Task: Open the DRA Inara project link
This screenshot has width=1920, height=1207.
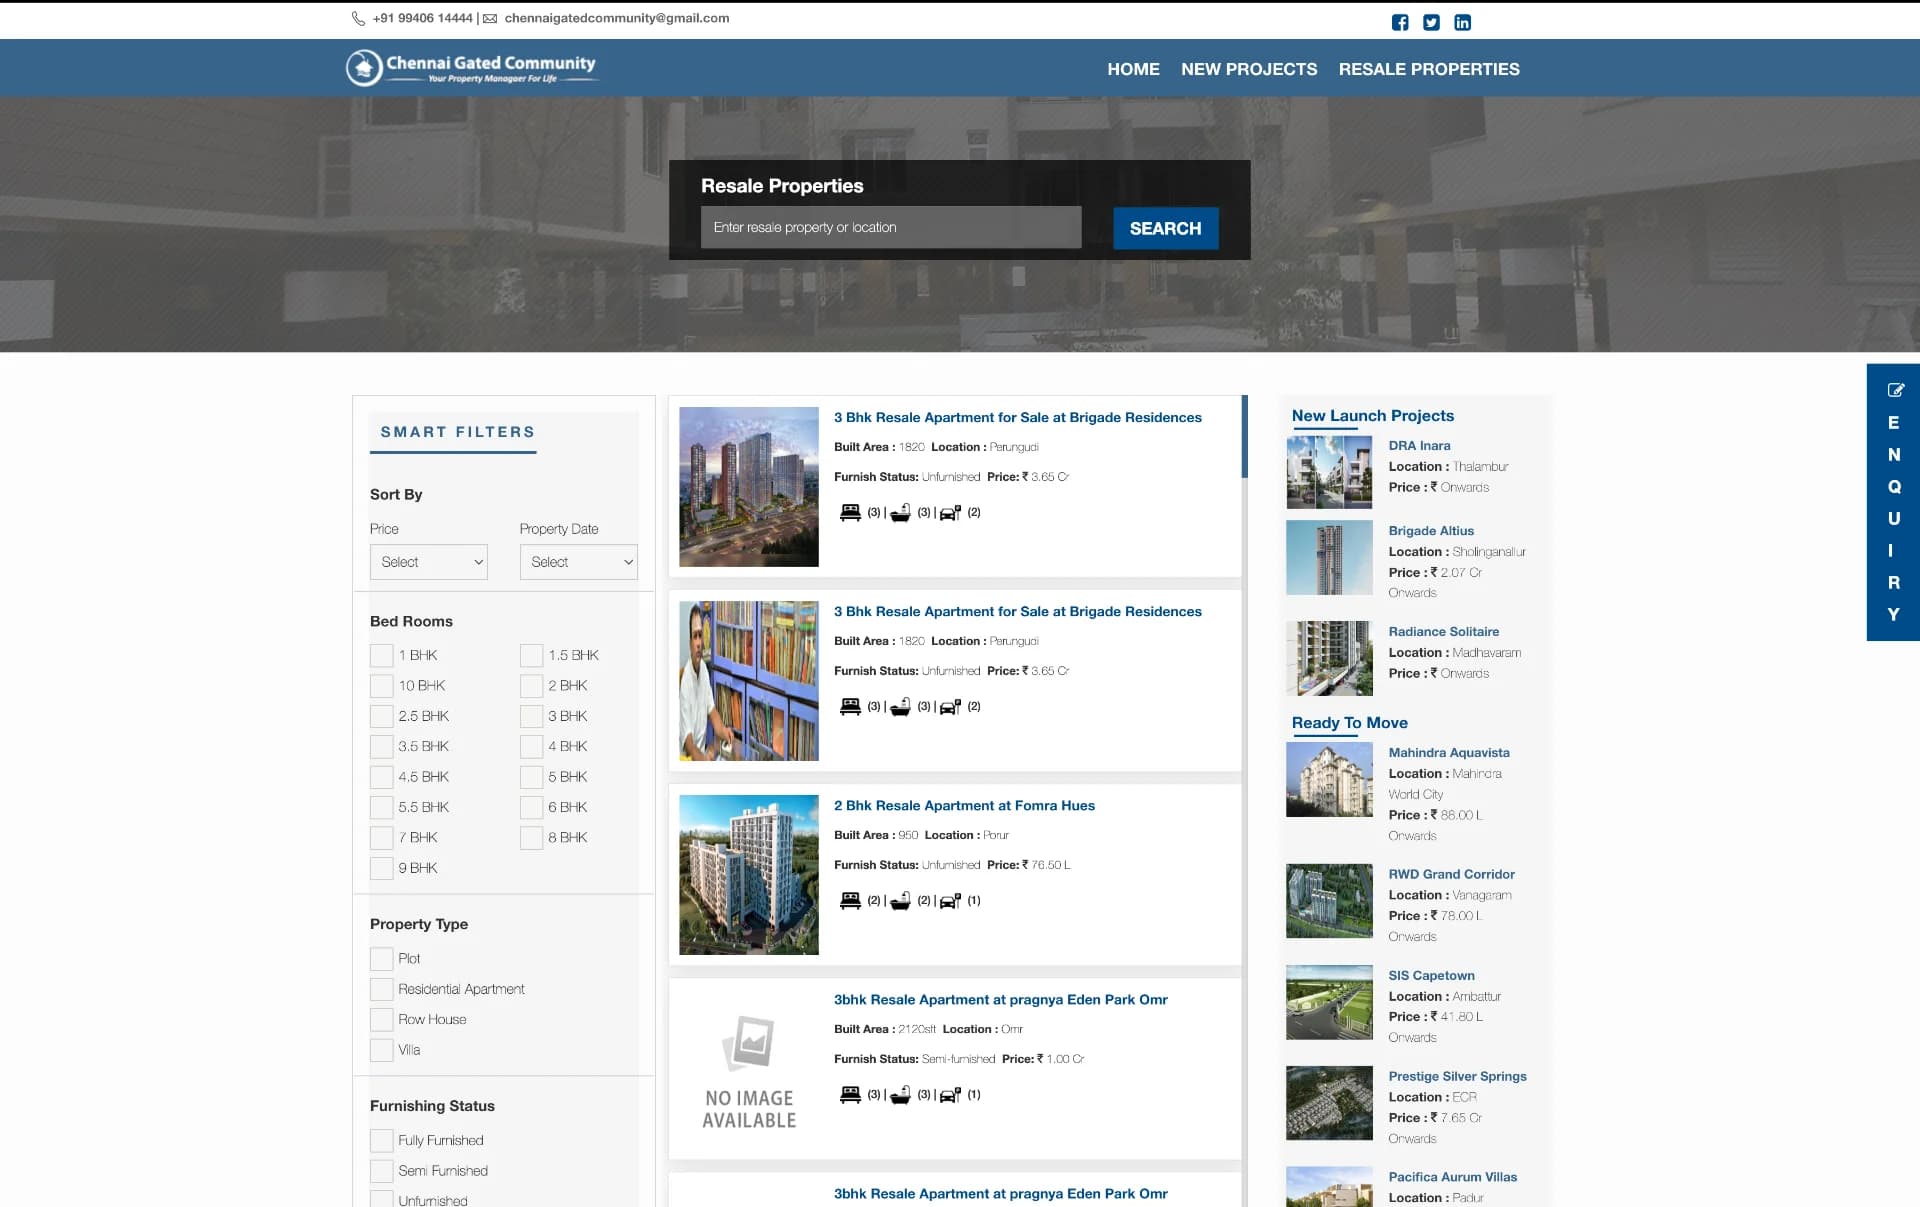Action: point(1419,446)
